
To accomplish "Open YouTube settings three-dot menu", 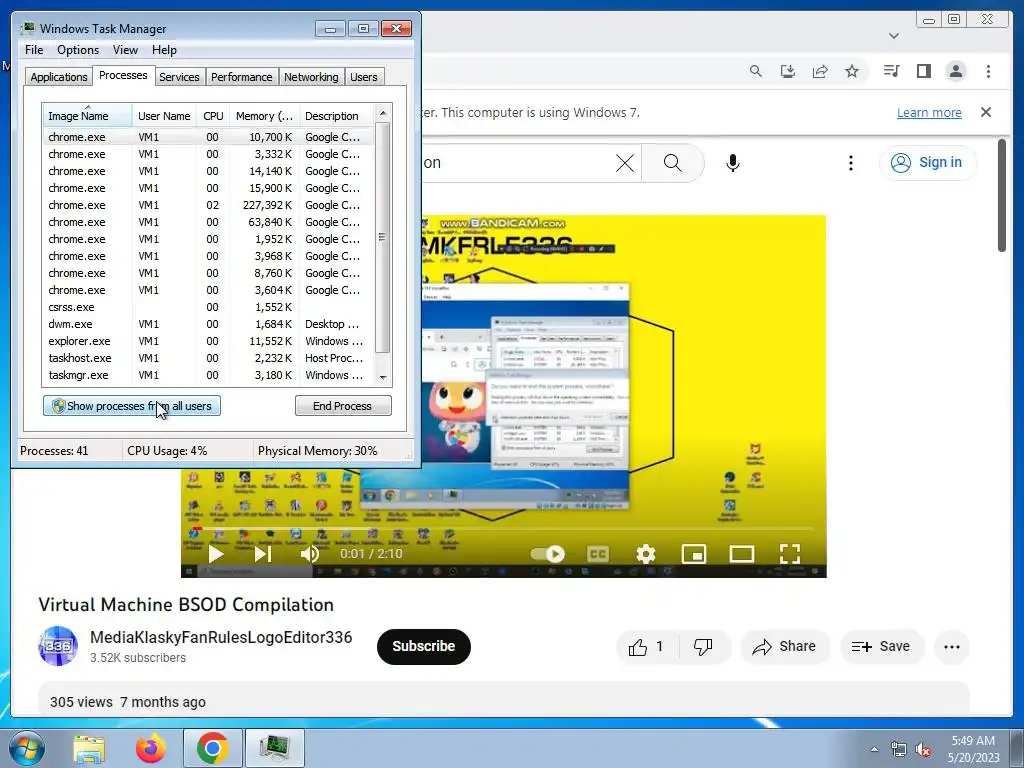I will (850, 163).
